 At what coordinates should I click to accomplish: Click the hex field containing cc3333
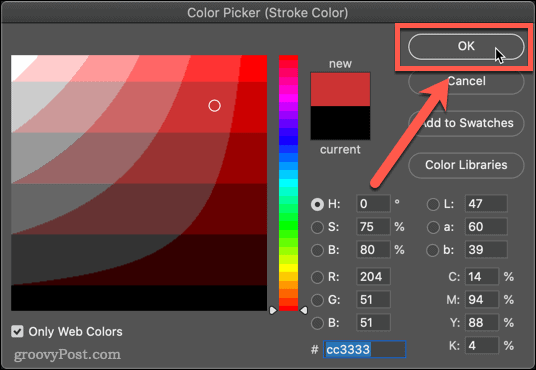pyautogui.click(x=364, y=349)
